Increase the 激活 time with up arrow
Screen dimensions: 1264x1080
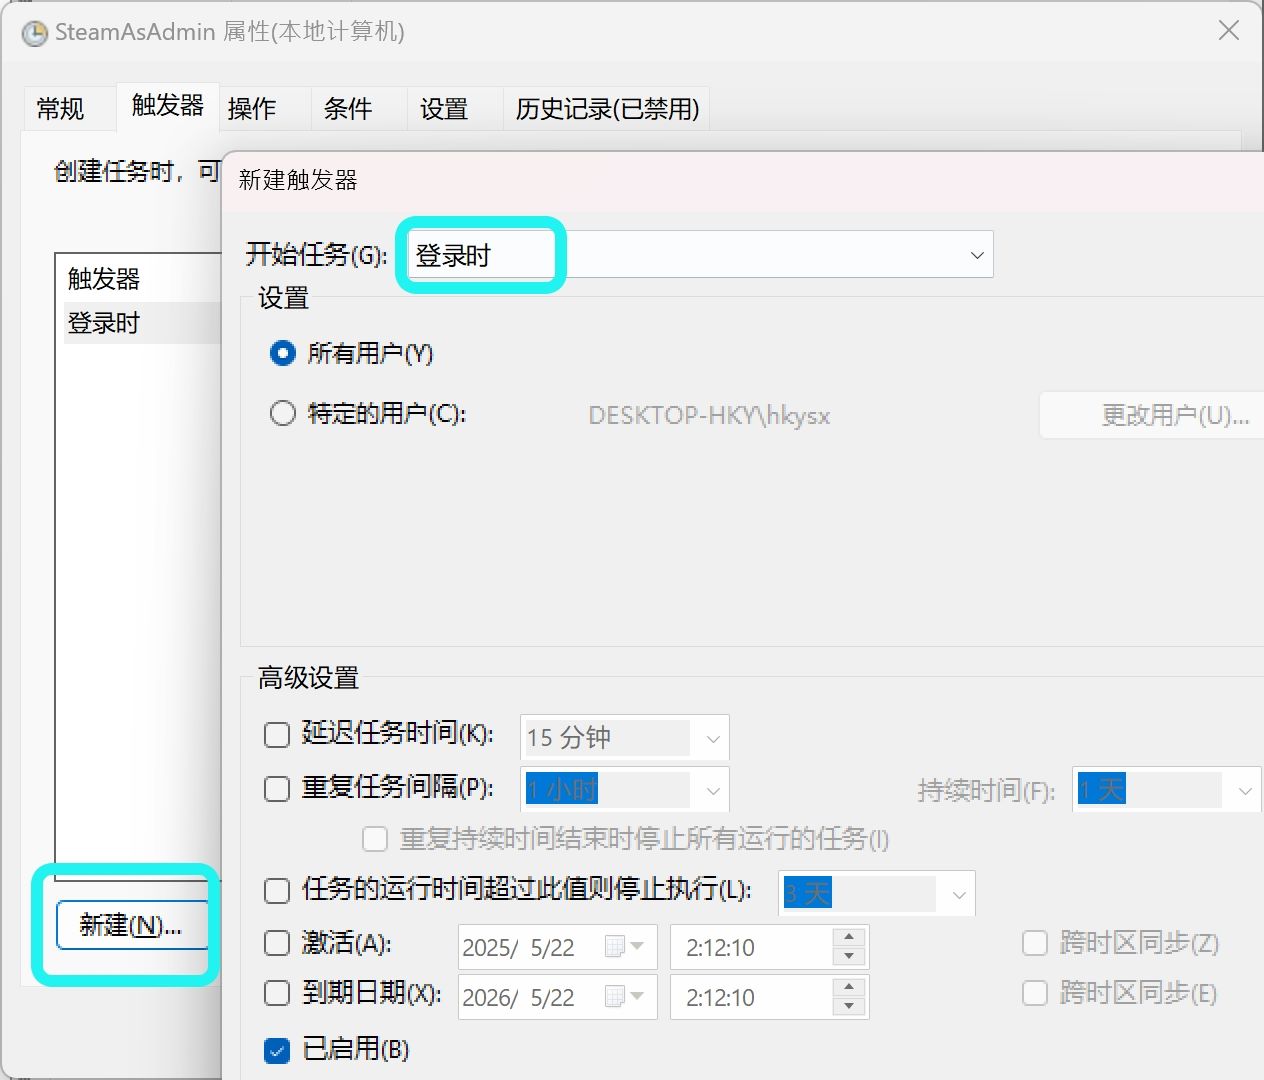[849, 937]
